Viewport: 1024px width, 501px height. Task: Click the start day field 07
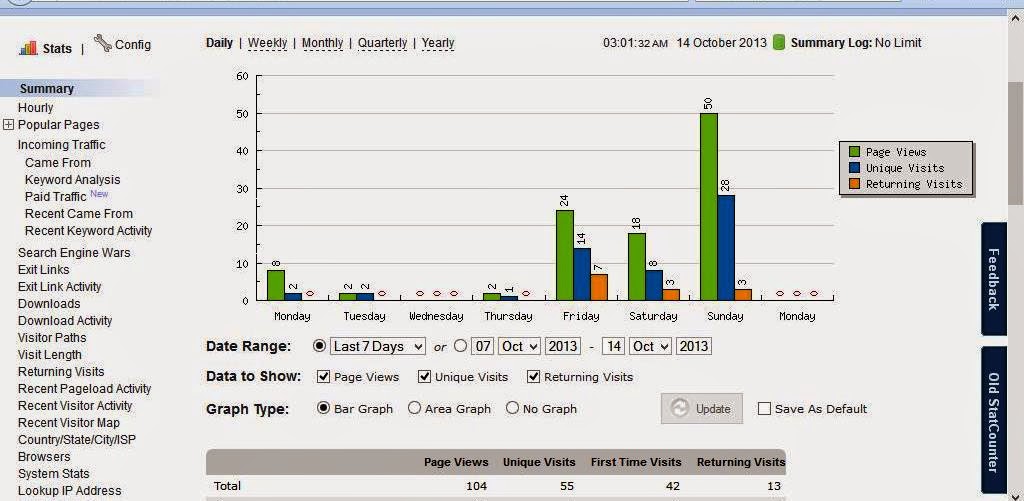[483, 346]
